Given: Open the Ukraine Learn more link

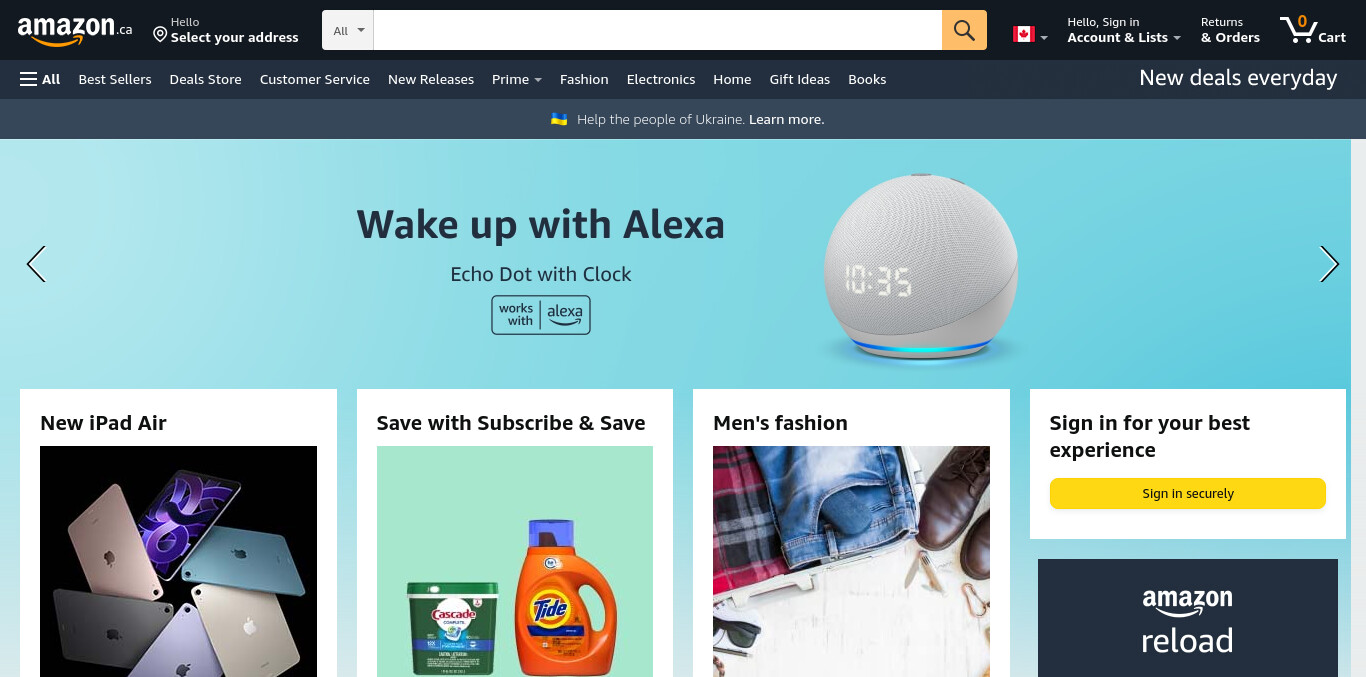Looking at the screenshot, I should 786,119.
